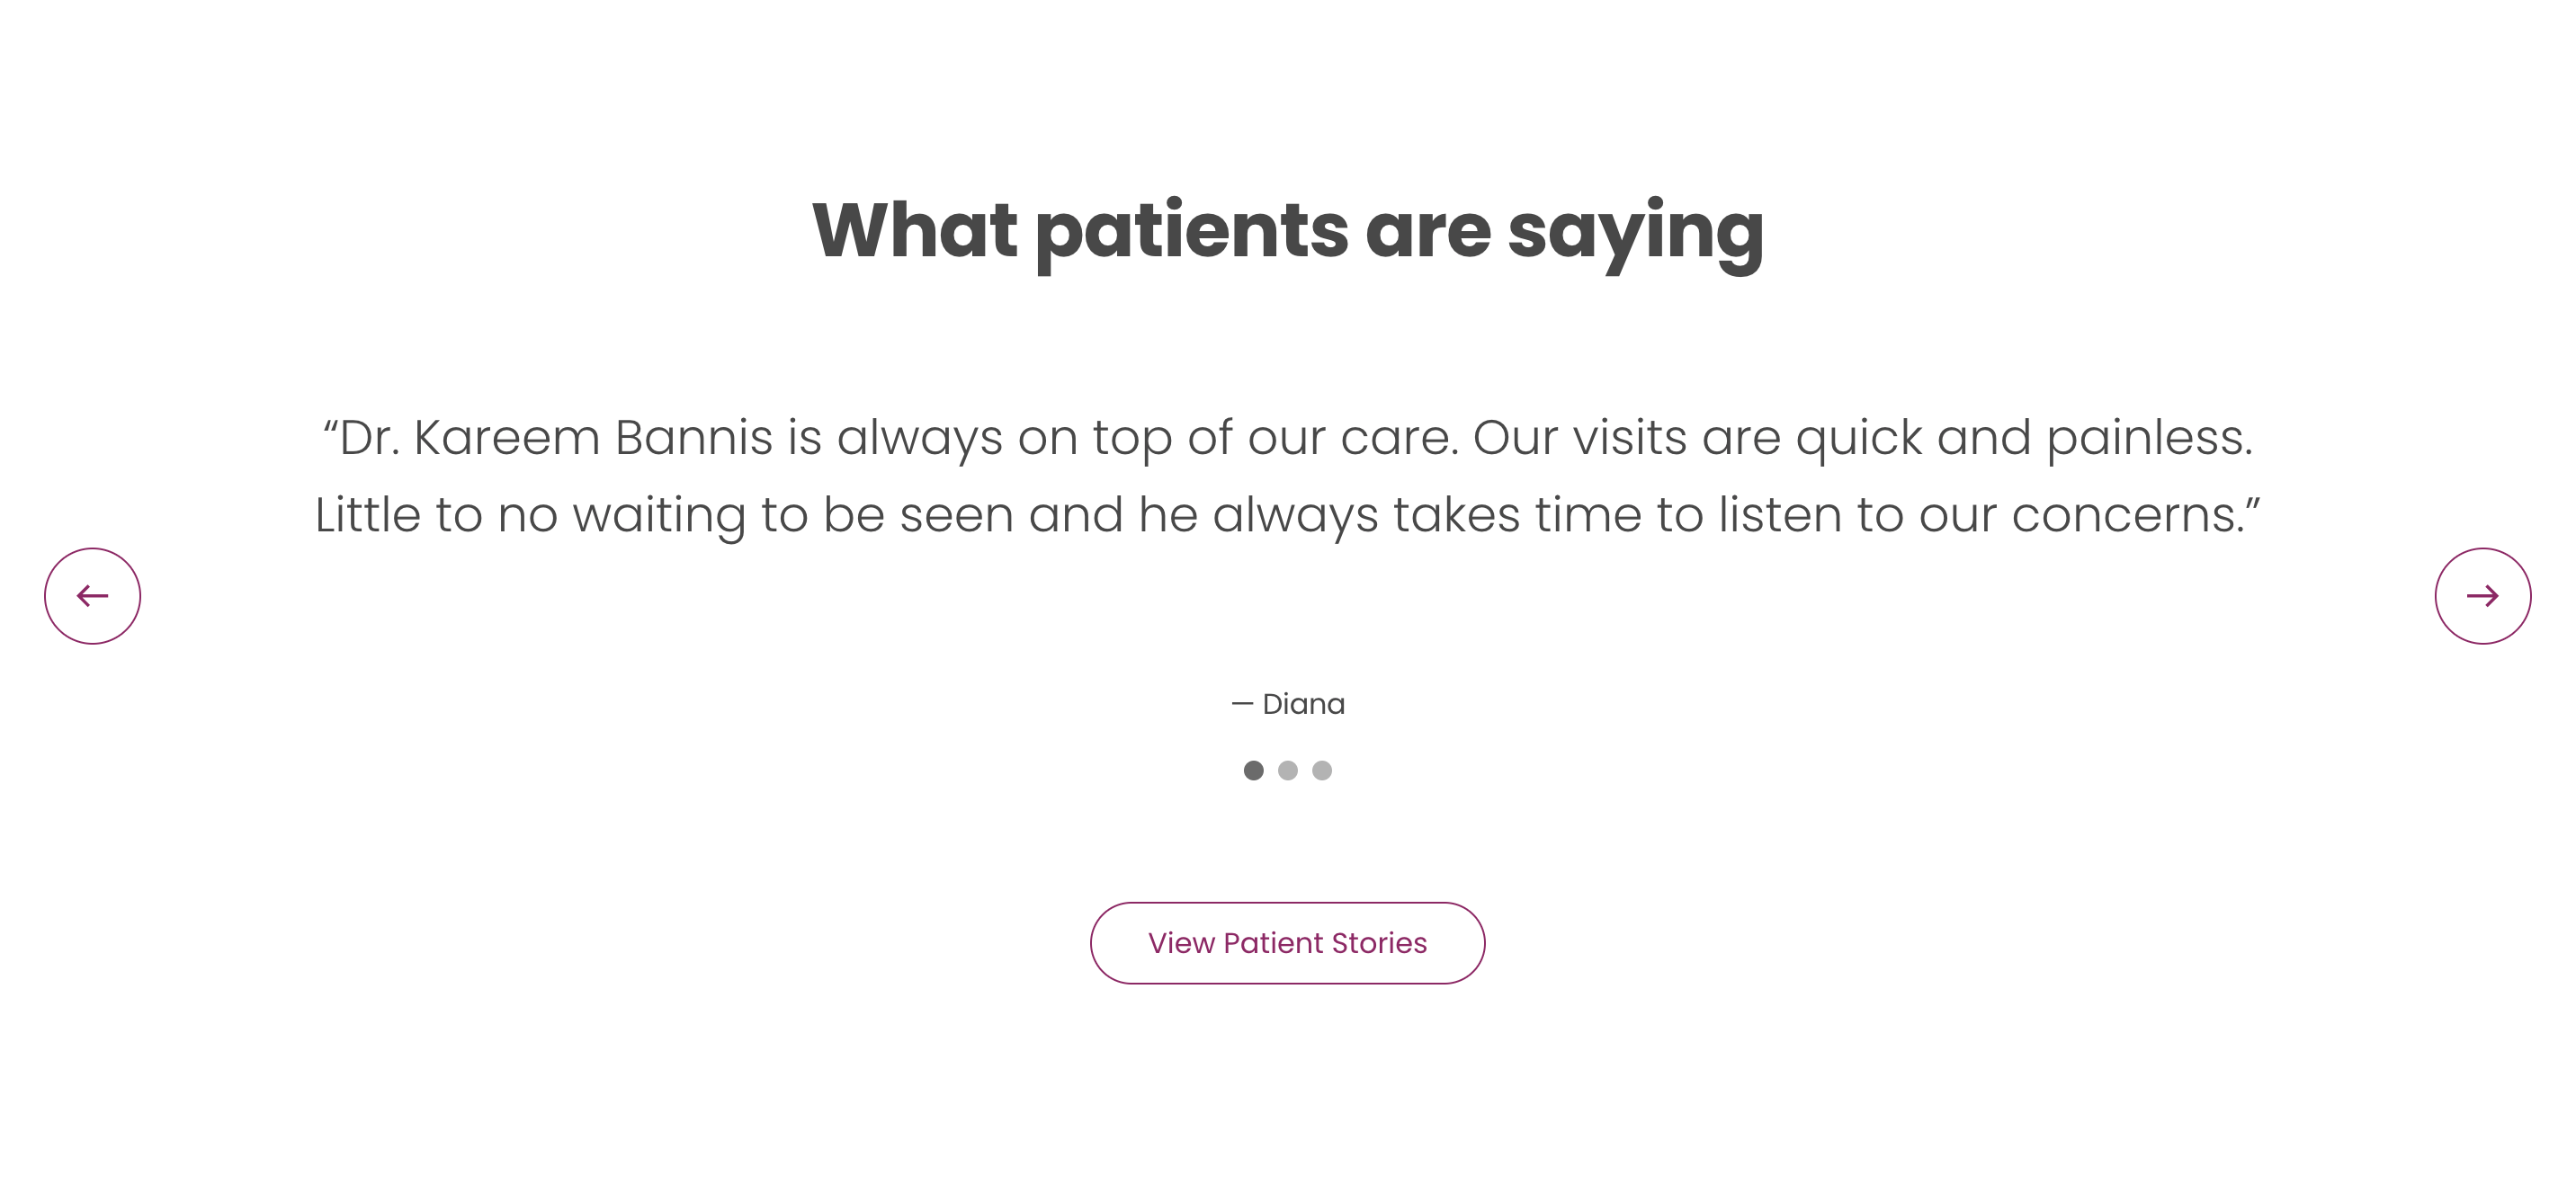This screenshot has width=2576, height=1194.
Task: Click the "quick and painless" phrase
Action: pos(2024,438)
